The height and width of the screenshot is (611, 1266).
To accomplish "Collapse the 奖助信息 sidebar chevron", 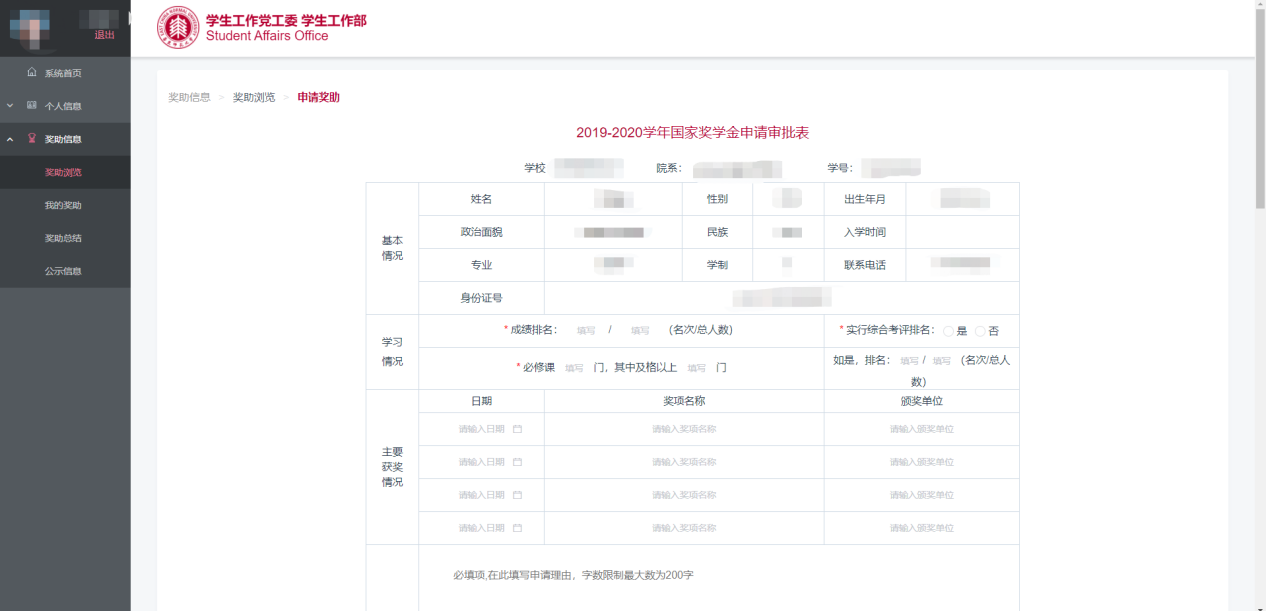I will click(x=10, y=139).
